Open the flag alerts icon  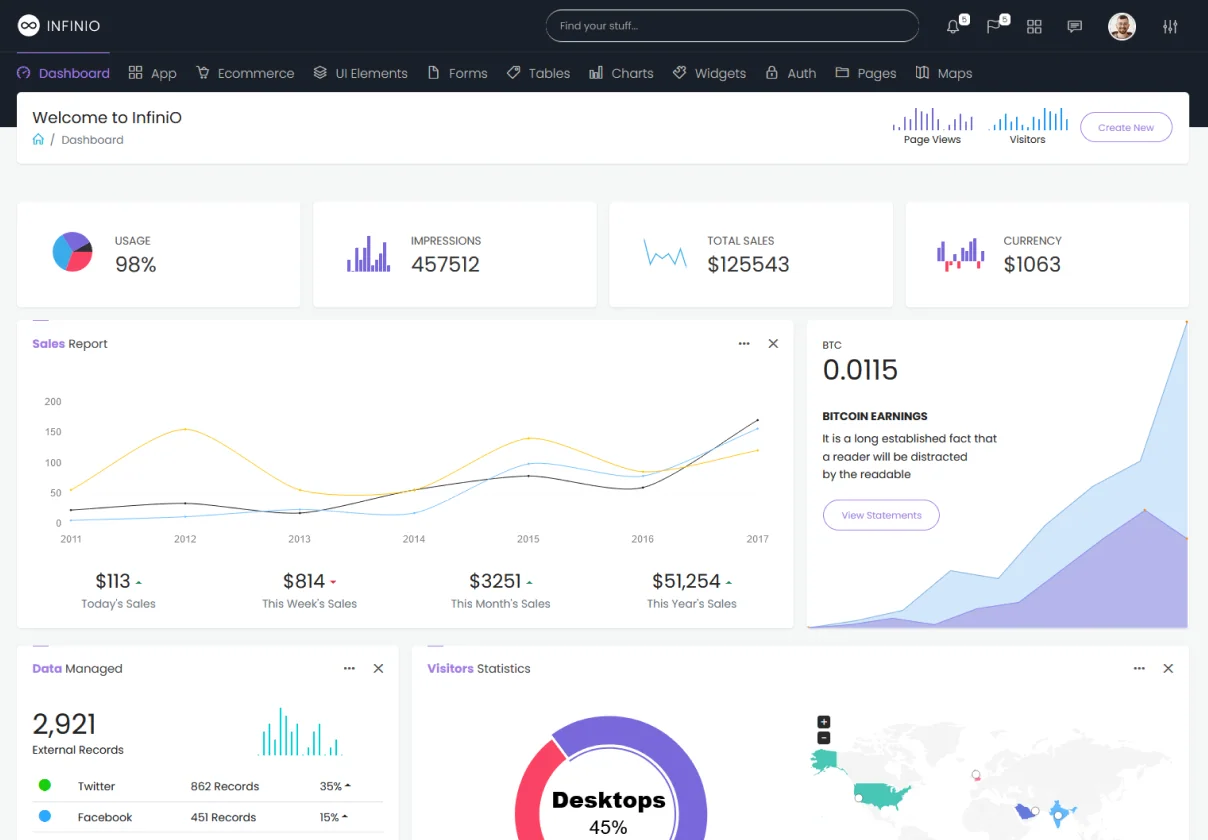pyautogui.click(x=994, y=27)
